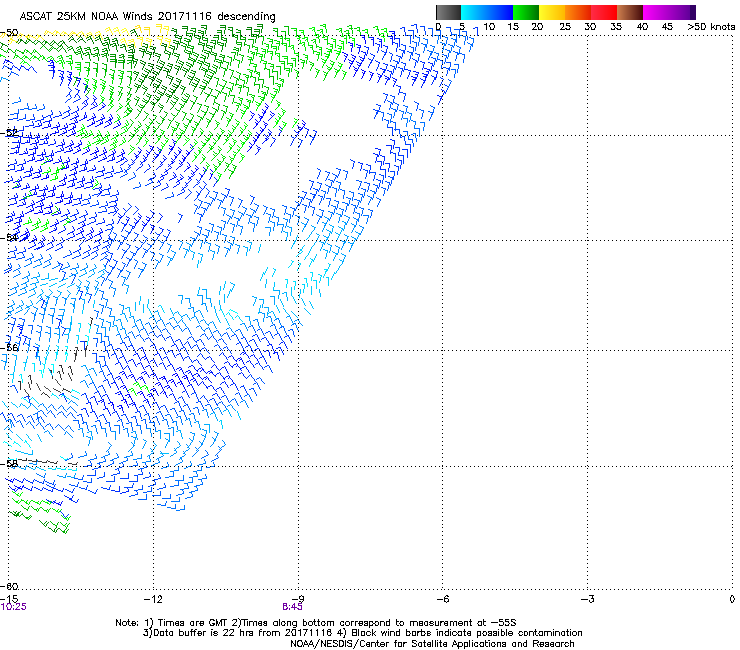Screen dimensions: 740x650
Task: Click the red swatch in the legend bar
Action: click(604, 13)
